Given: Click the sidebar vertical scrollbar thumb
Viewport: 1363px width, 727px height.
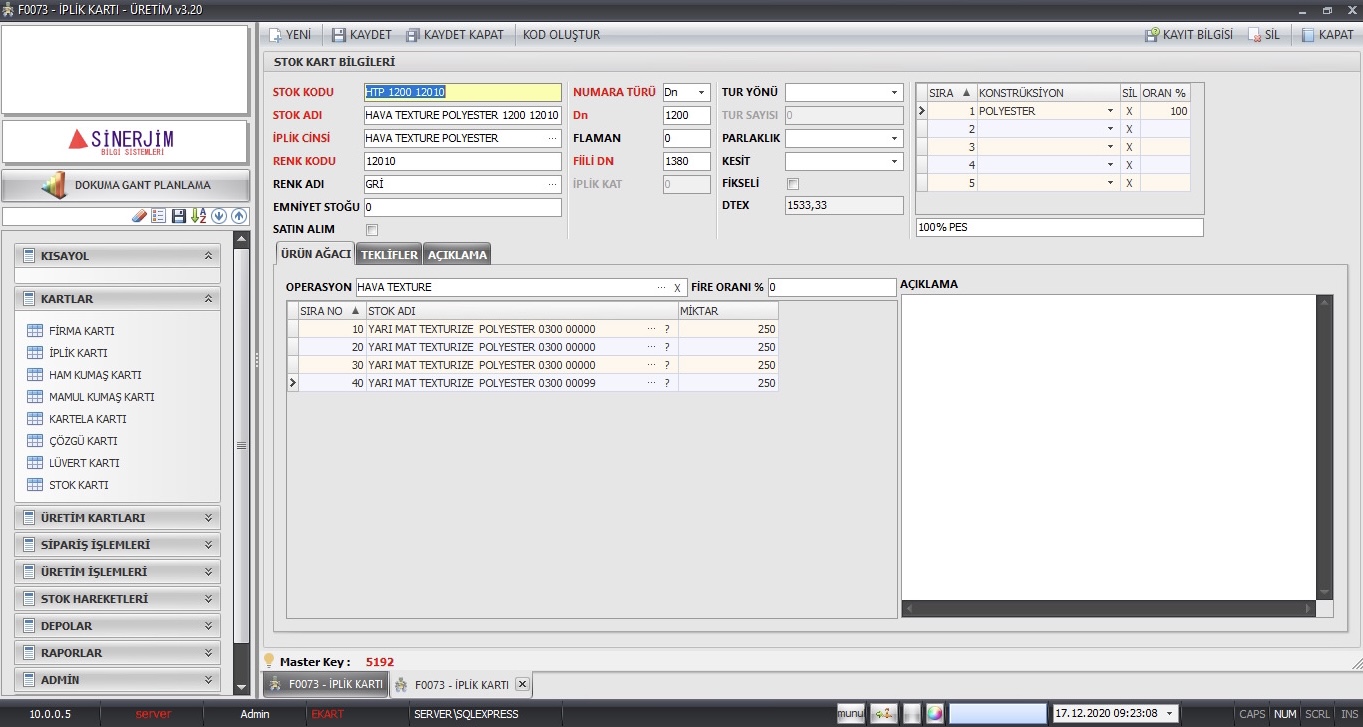Looking at the screenshot, I should click(240, 446).
